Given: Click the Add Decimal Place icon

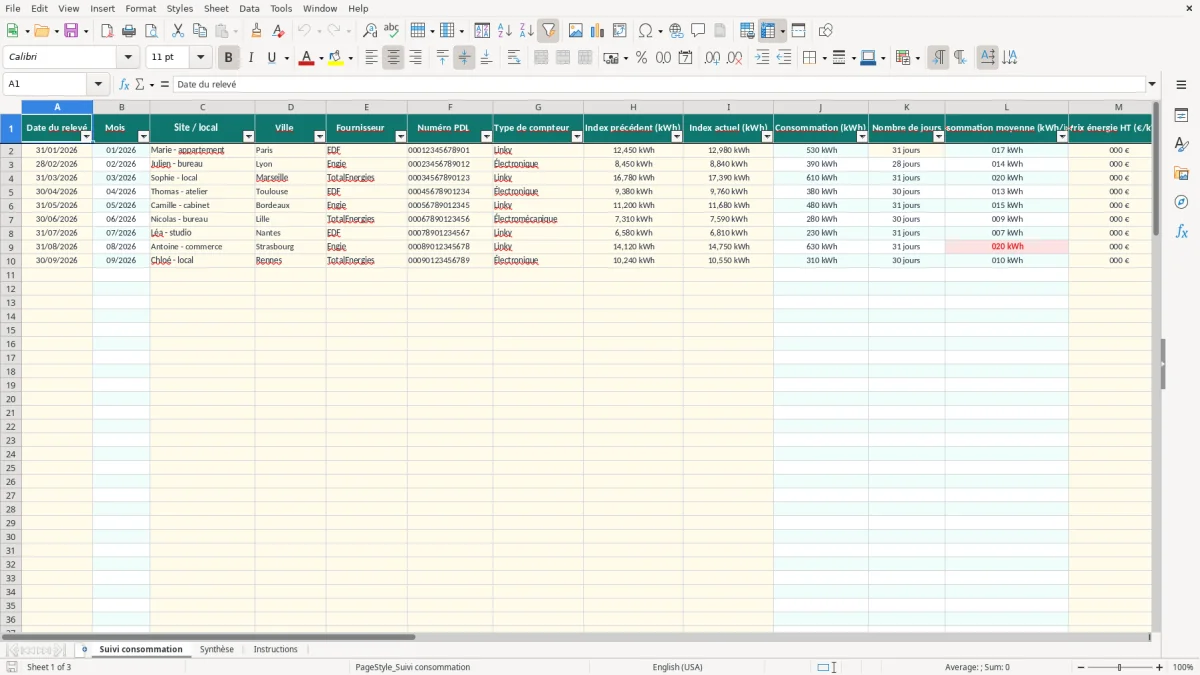Looking at the screenshot, I should tap(712, 58).
